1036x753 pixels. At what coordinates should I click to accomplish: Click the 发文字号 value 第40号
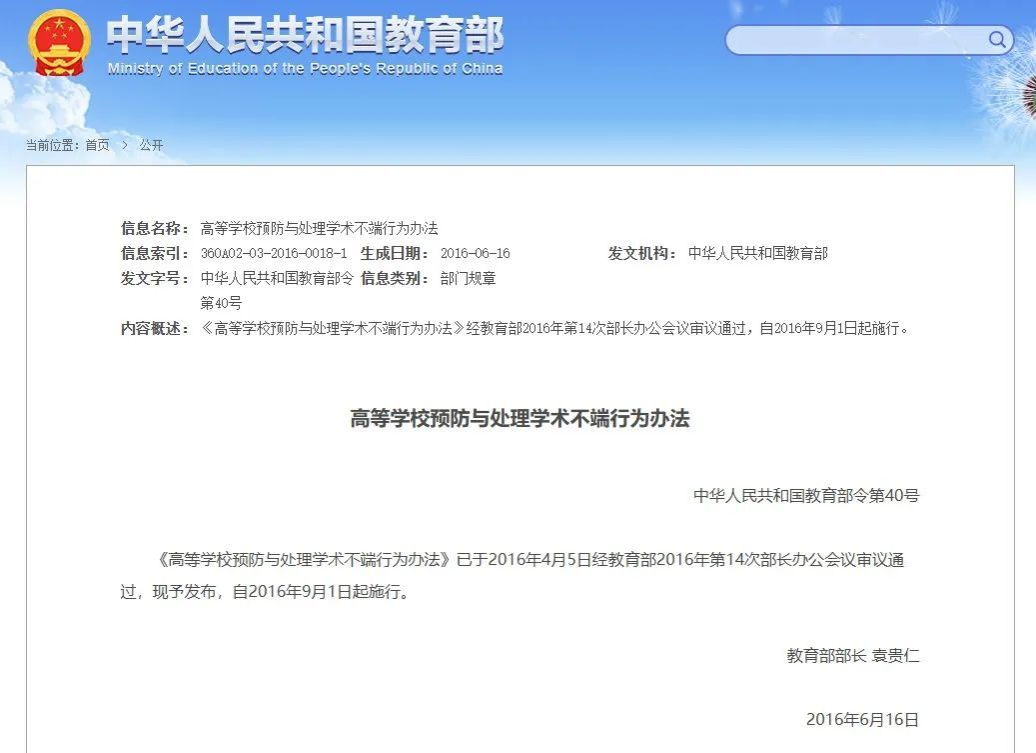pyautogui.click(x=221, y=302)
